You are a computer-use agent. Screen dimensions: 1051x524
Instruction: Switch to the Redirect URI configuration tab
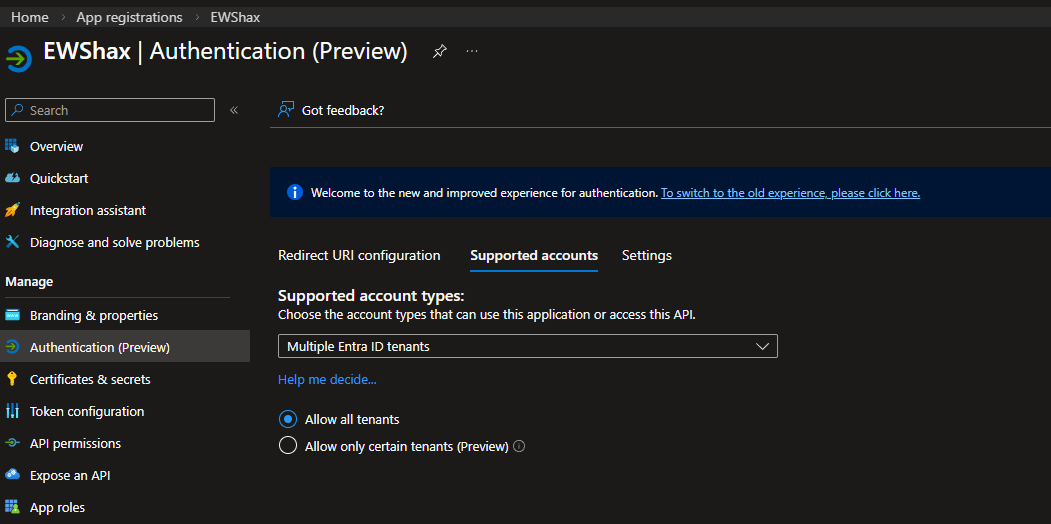pyautogui.click(x=359, y=256)
